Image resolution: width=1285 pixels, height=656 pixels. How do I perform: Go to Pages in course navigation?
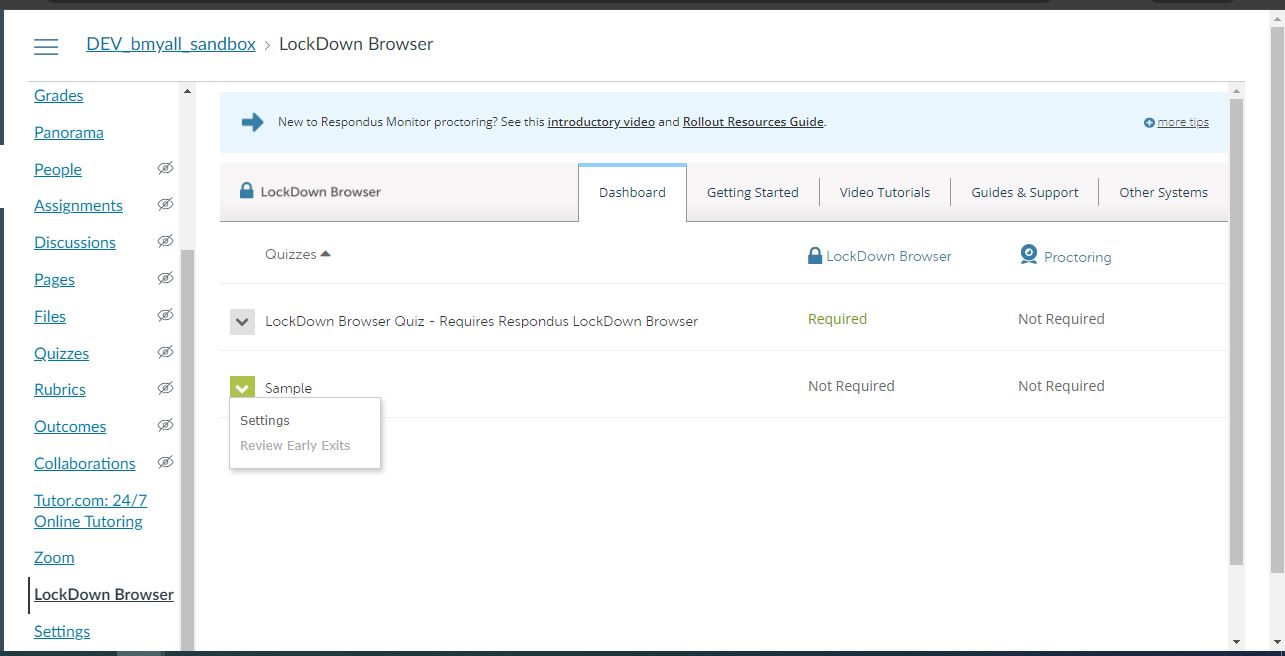[x=54, y=280]
